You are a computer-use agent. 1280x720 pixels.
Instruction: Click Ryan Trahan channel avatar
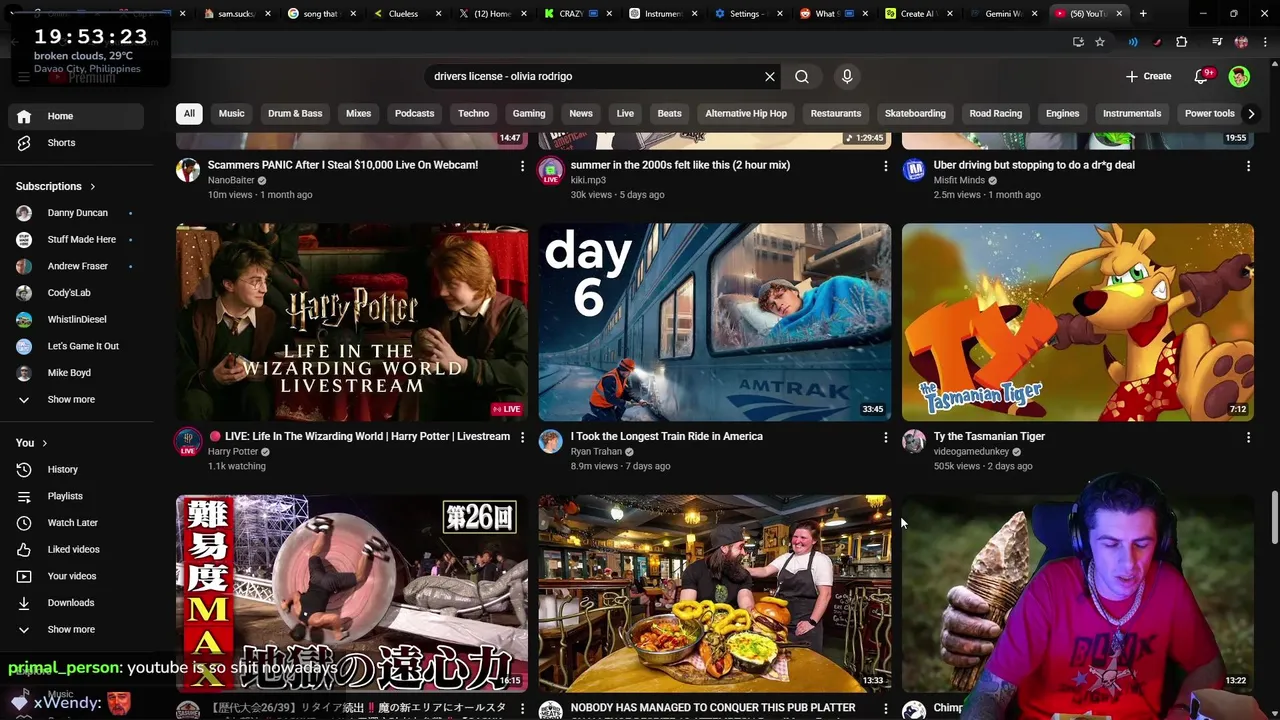coord(551,442)
